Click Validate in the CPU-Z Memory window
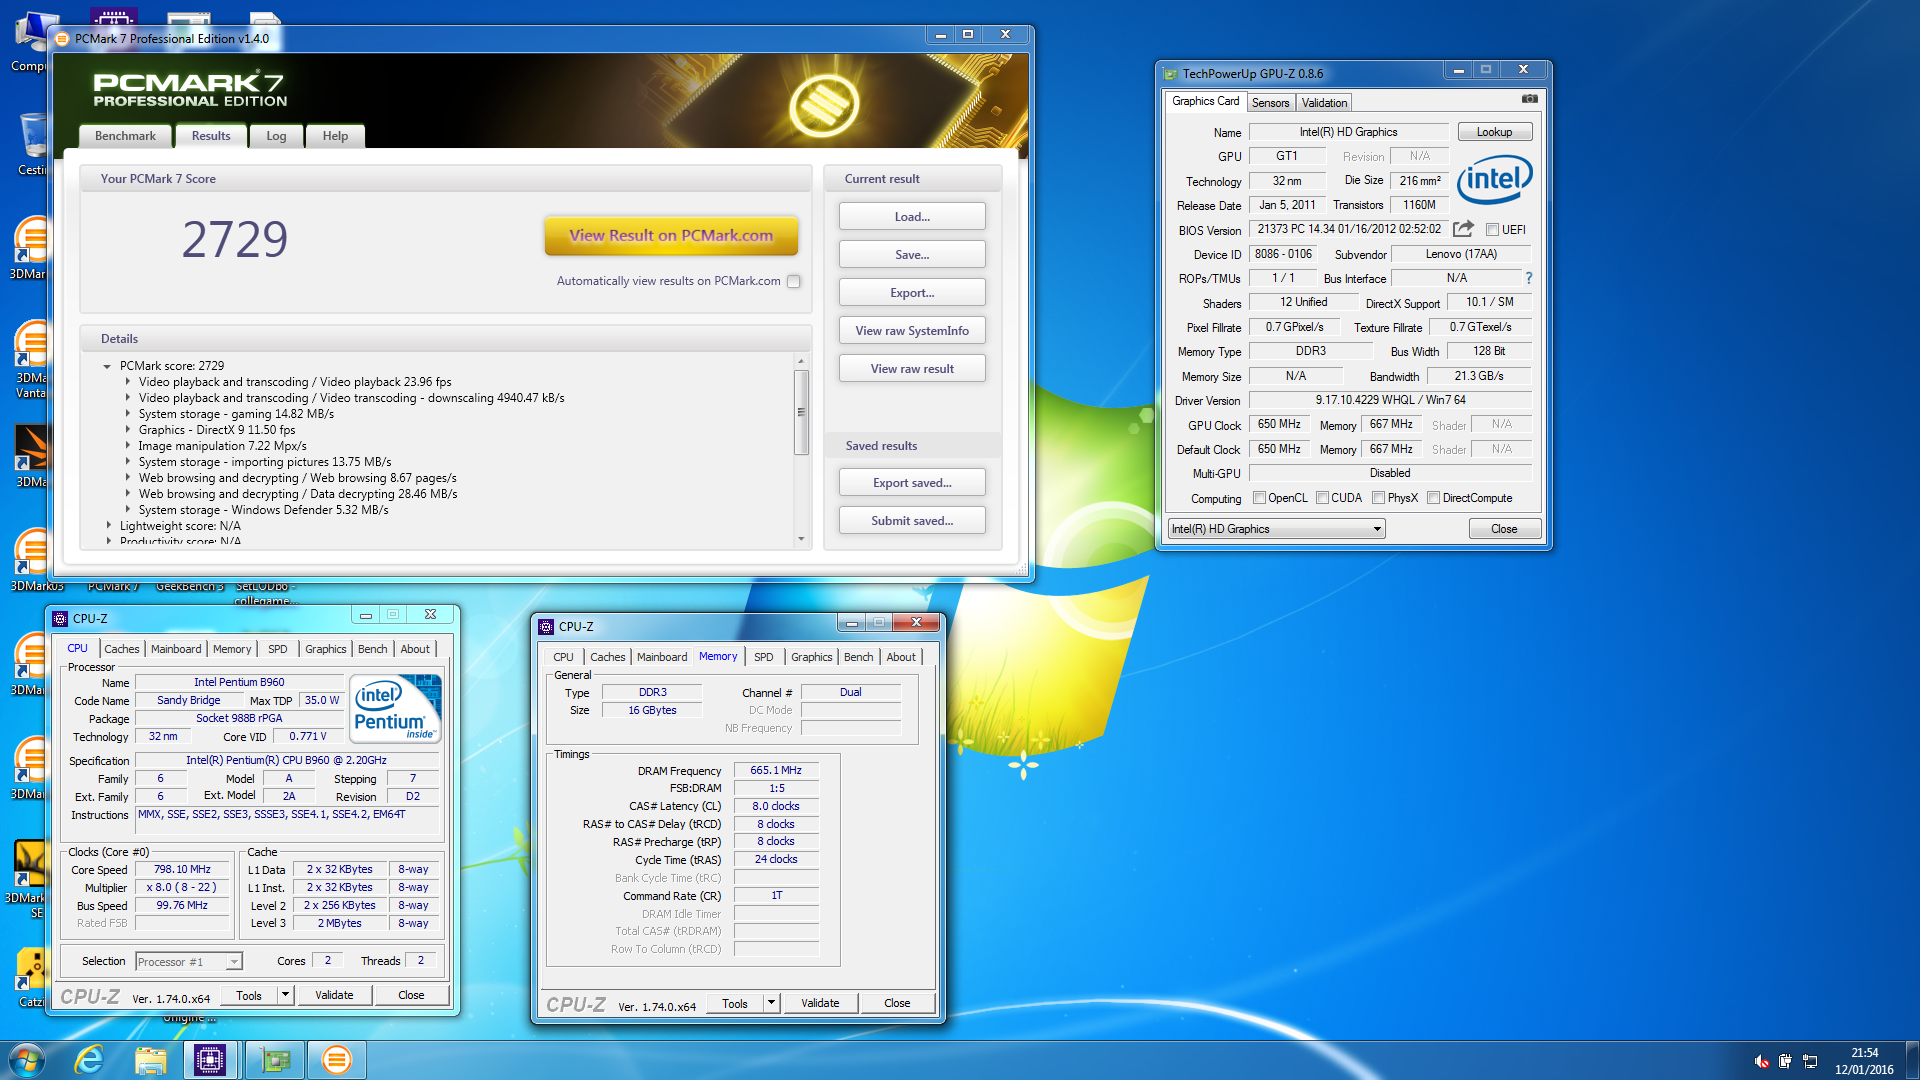The width and height of the screenshot is (1920, 1080). pyautogui.click(x=820, y=1003)
